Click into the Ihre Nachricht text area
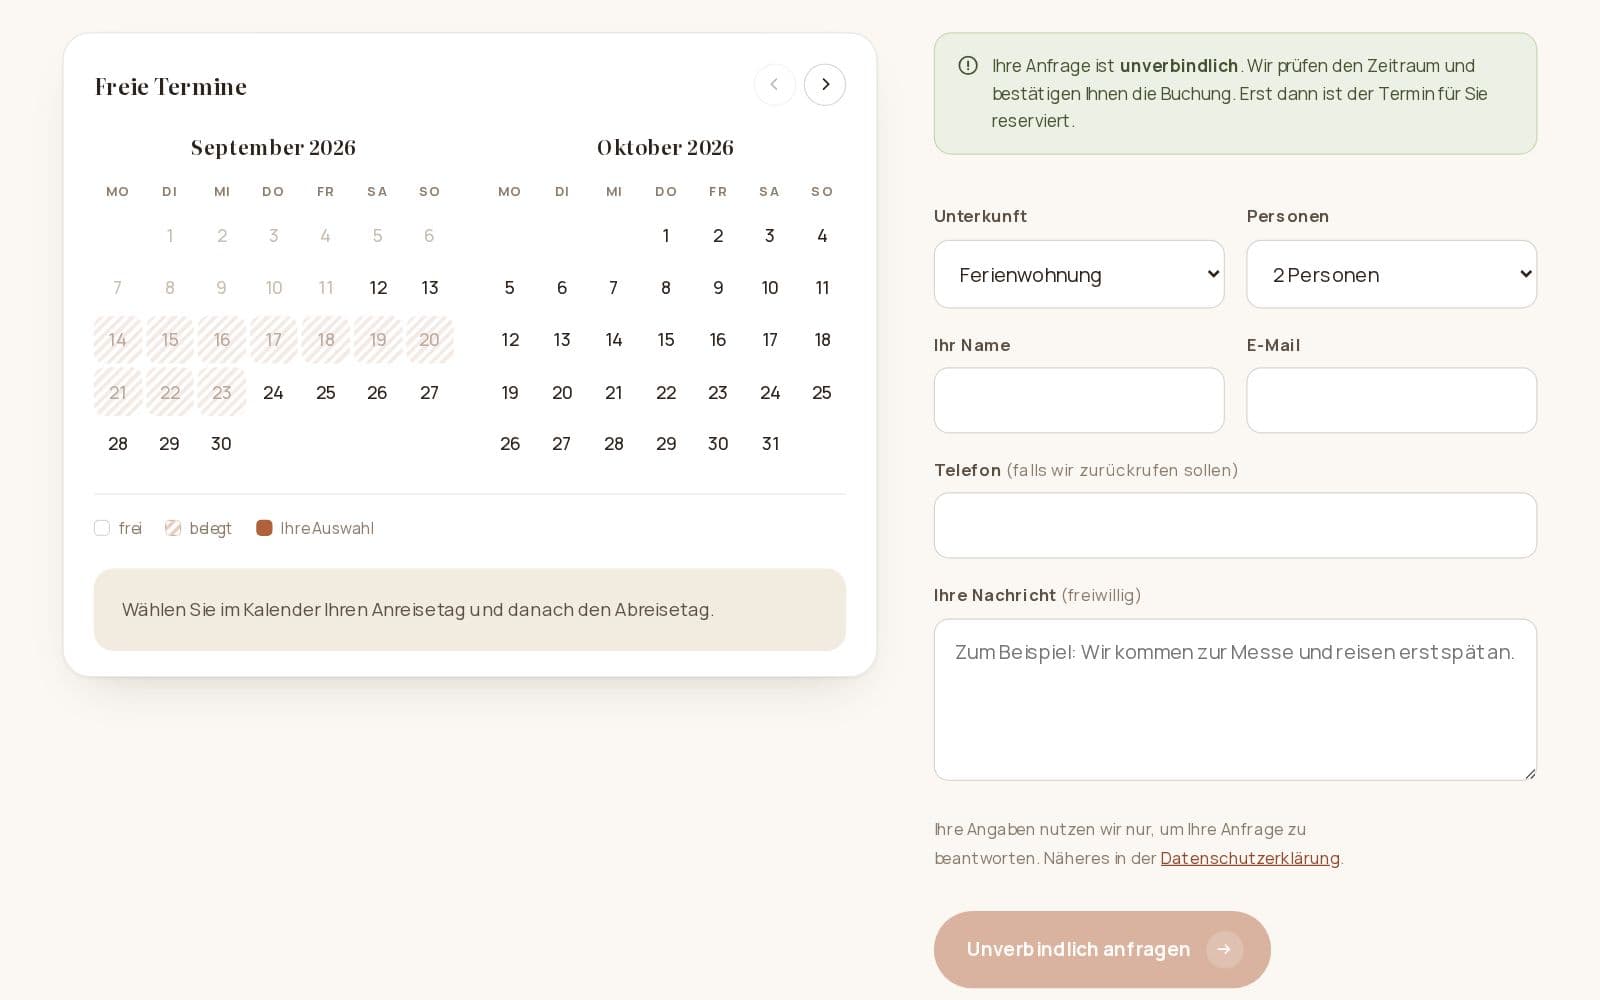The image size is (1600, 1000). (x=1235, y=700)
